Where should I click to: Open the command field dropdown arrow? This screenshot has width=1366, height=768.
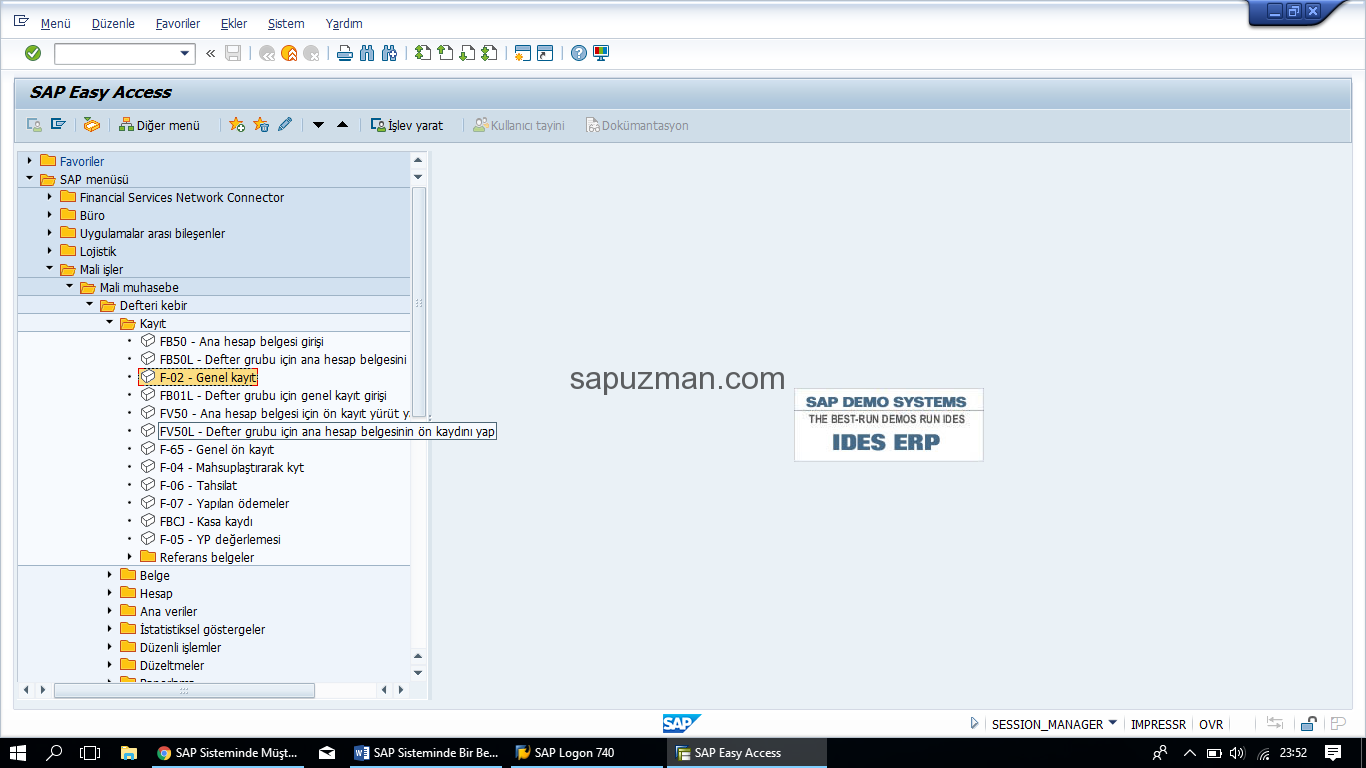184,53
